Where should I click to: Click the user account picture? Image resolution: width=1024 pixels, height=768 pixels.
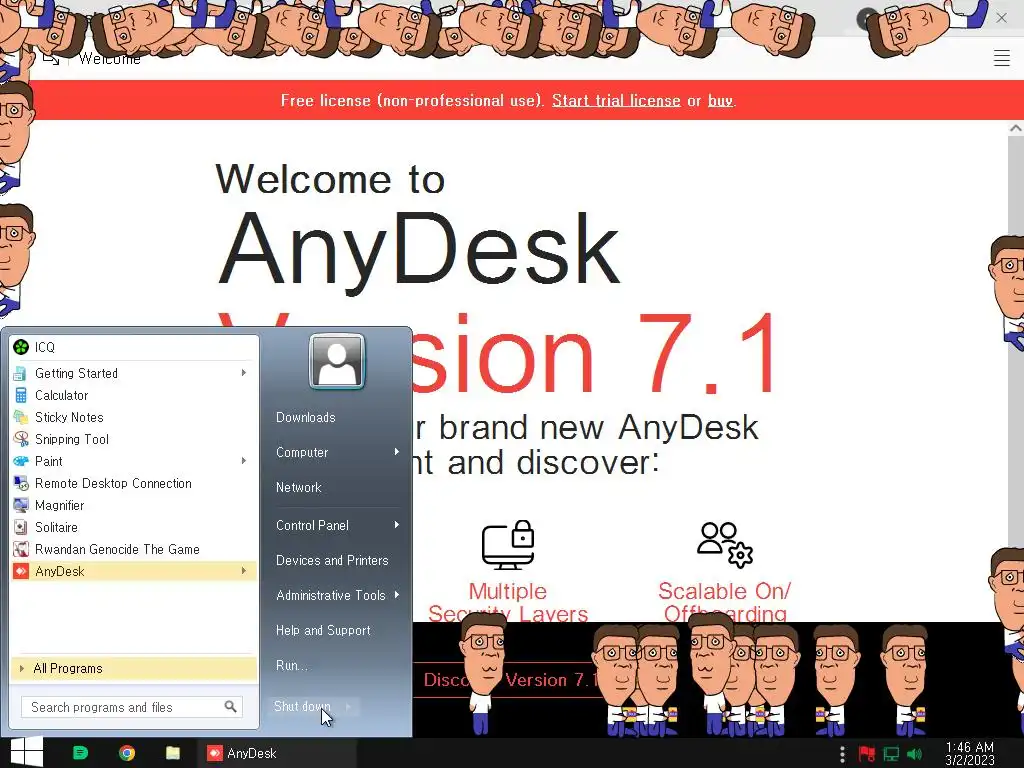(337, 361)
